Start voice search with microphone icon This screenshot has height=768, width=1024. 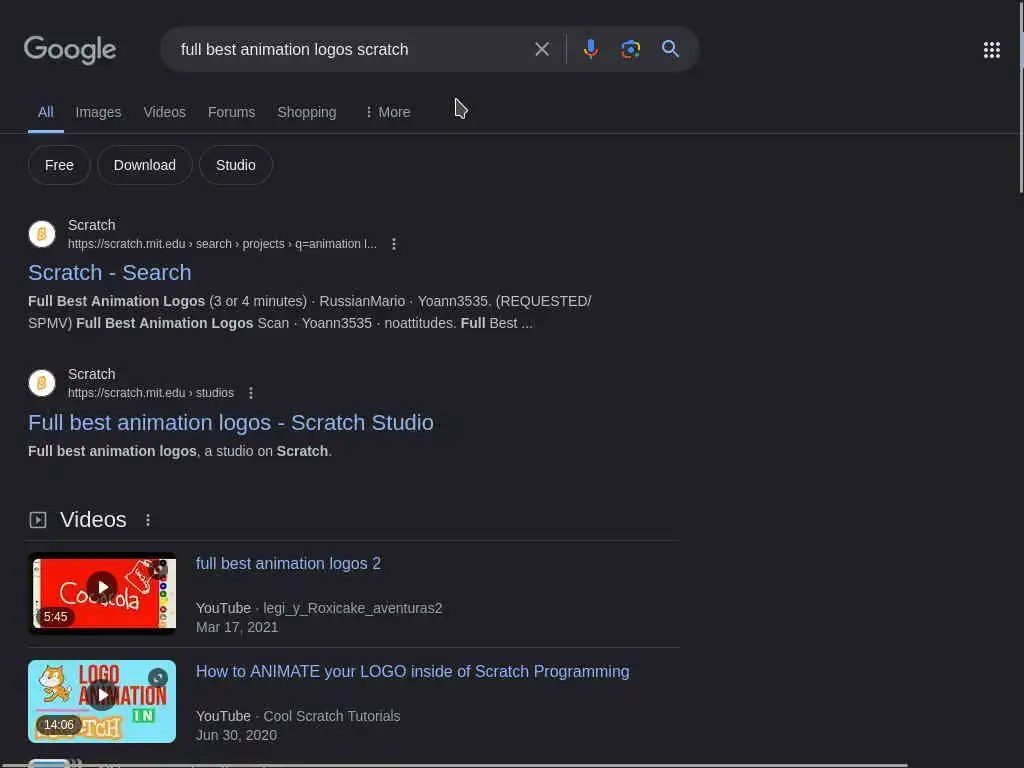click(x=590, y=49)
